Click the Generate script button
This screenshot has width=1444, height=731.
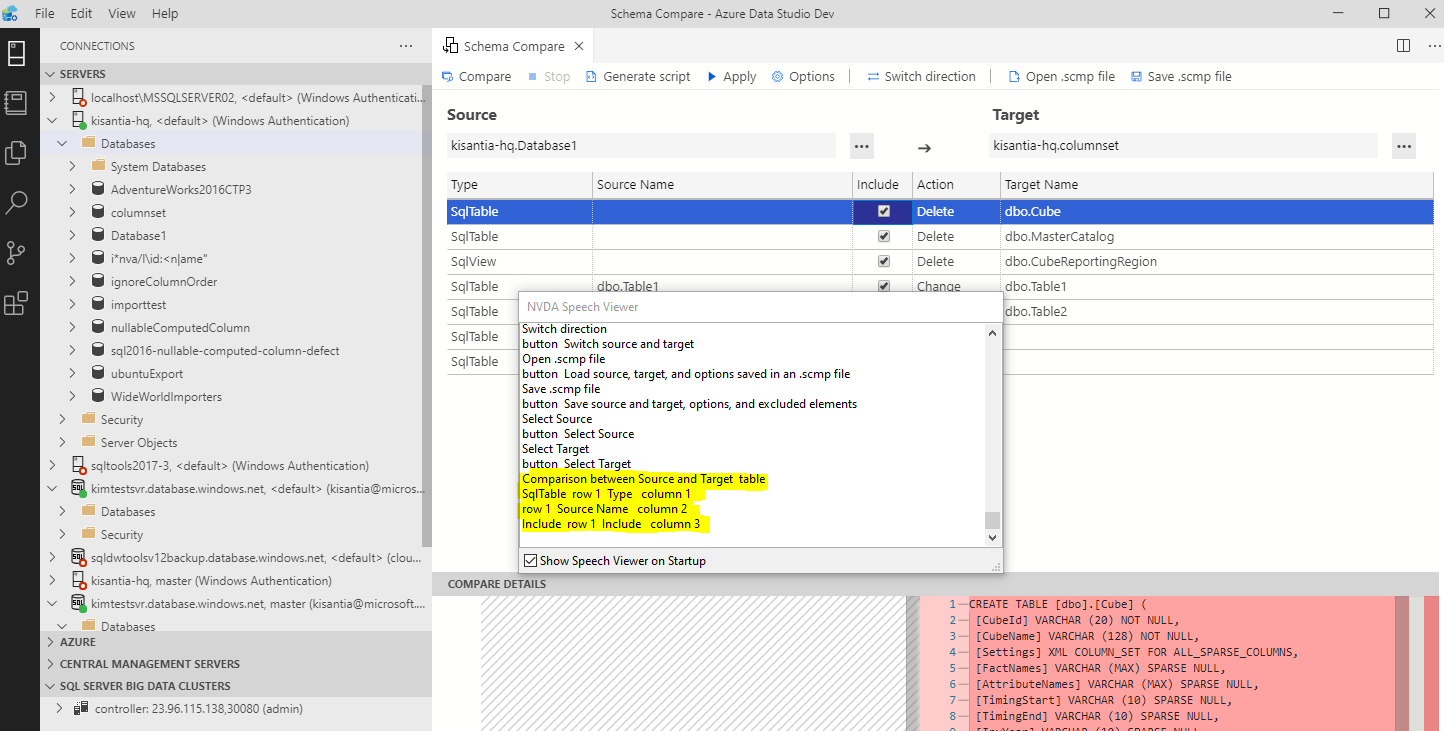pos(638,76)
